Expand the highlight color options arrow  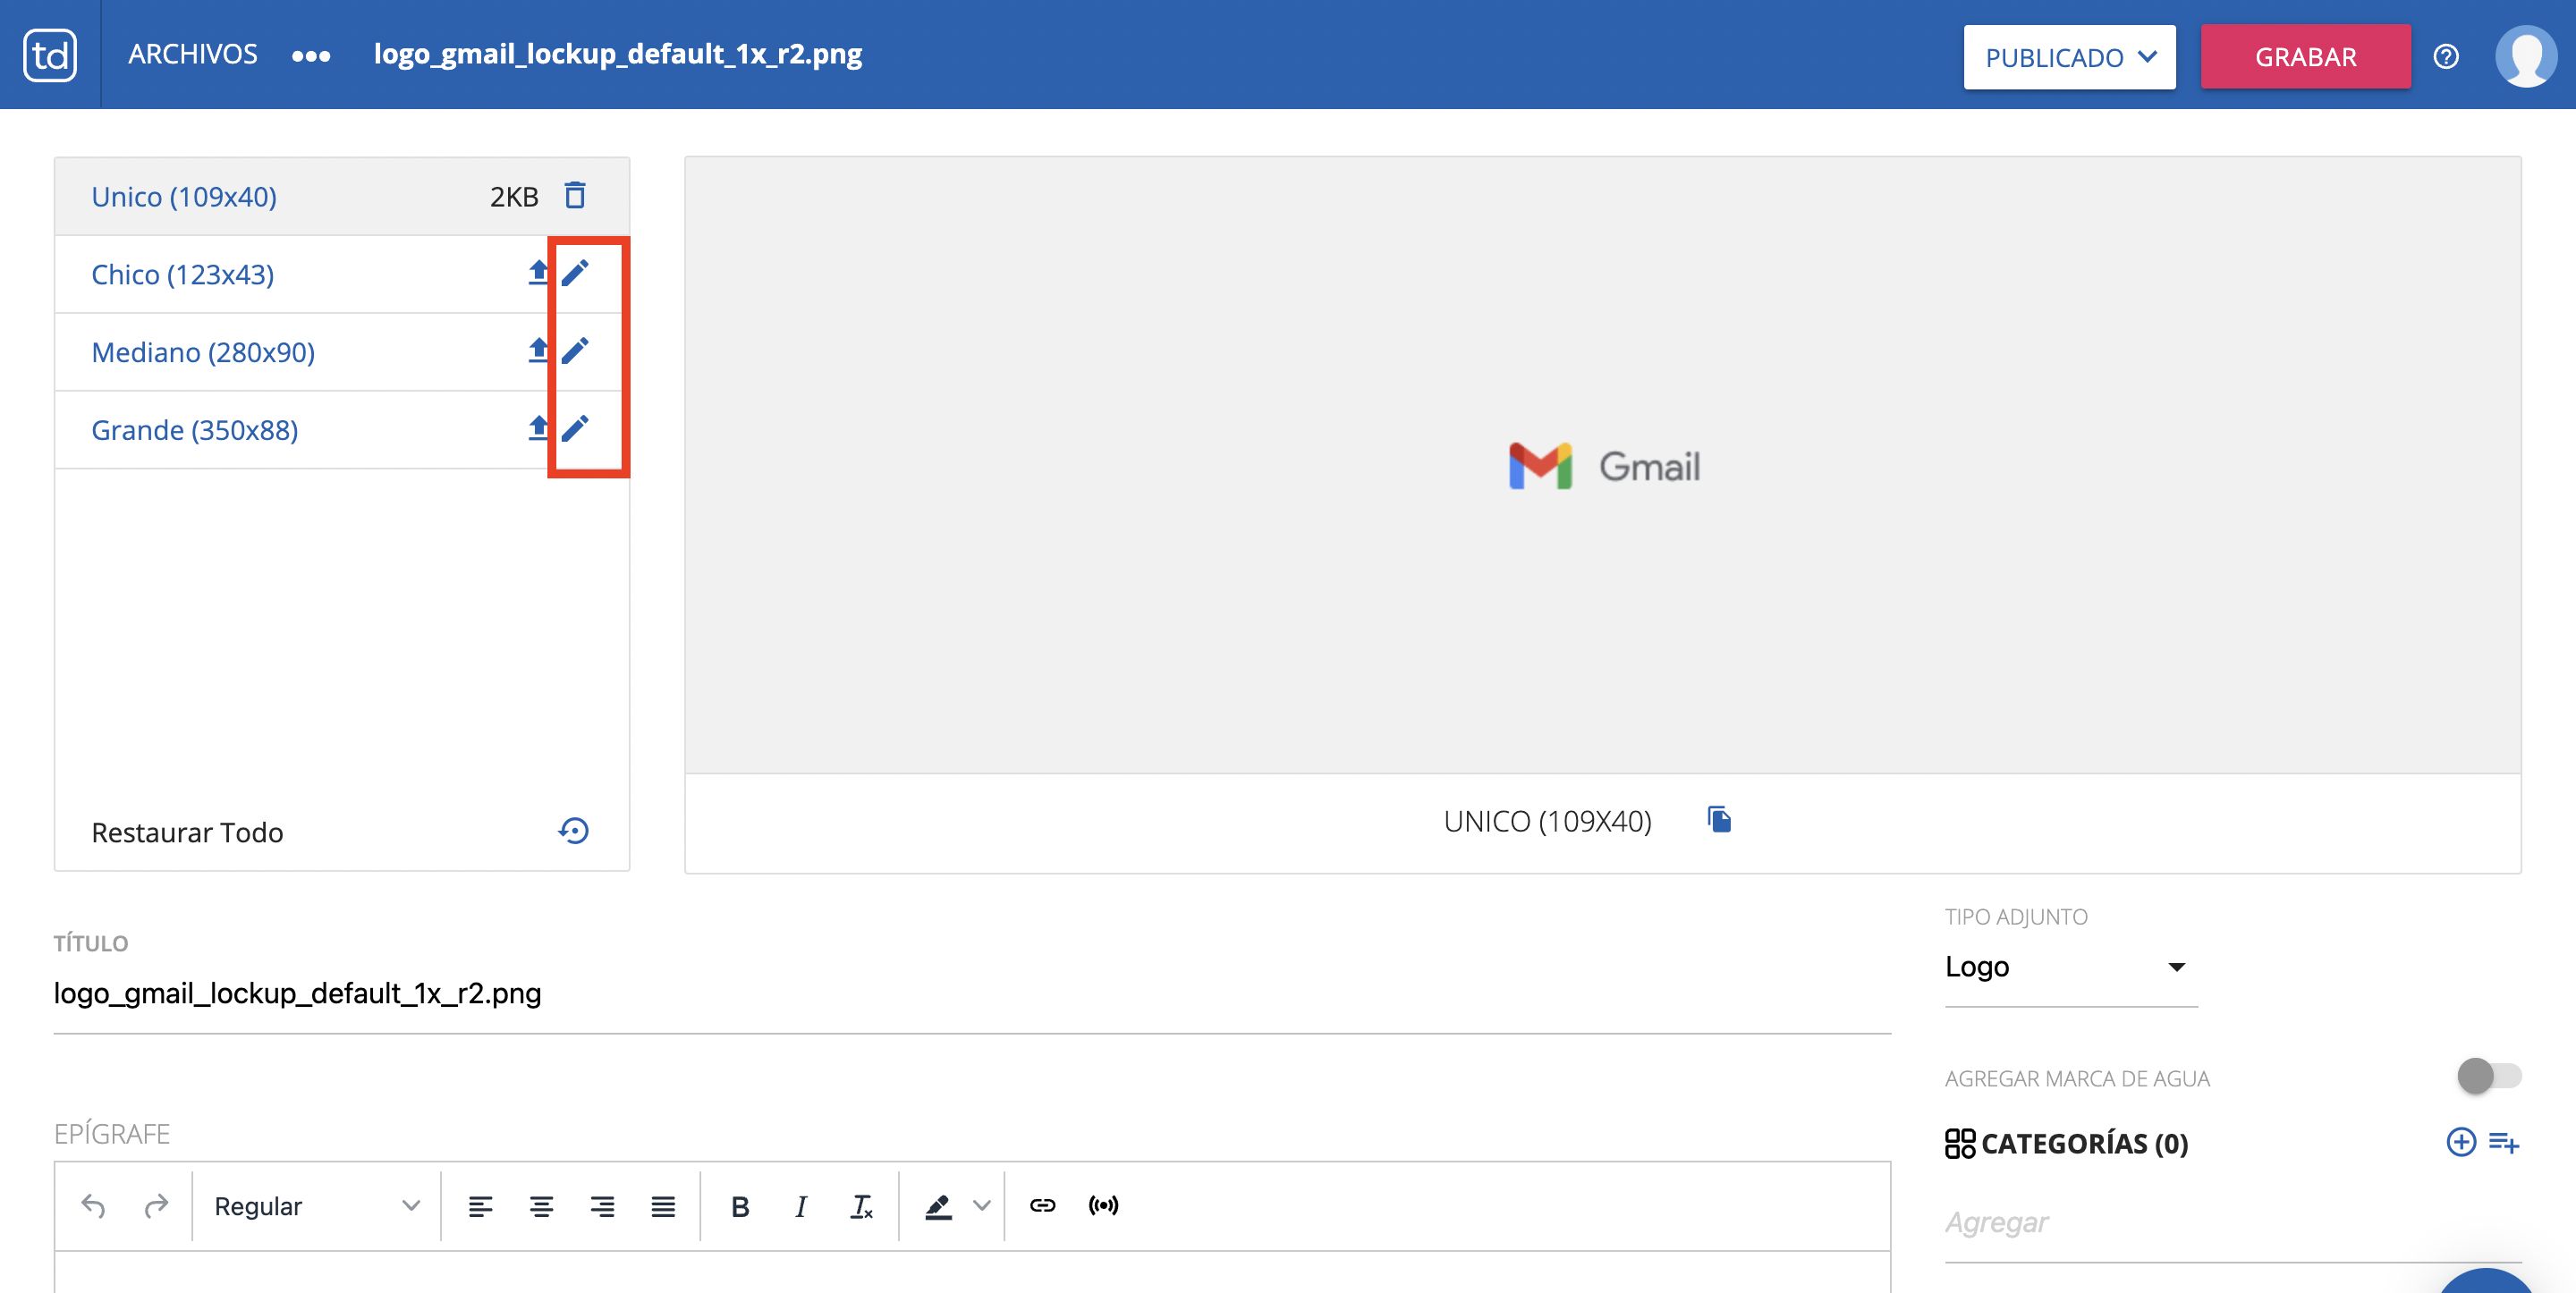tap(982, 1206)
